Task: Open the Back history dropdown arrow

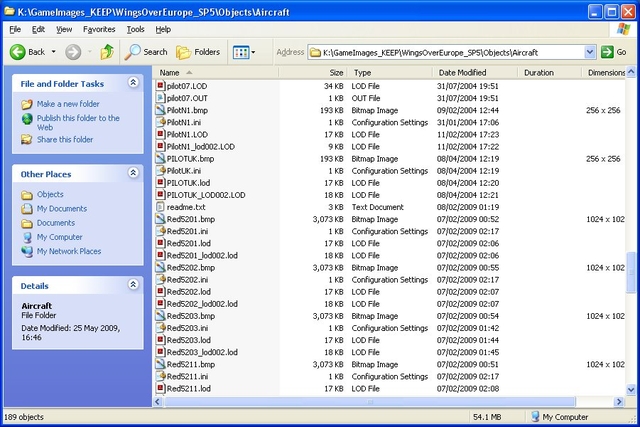Action: point(53,52)
